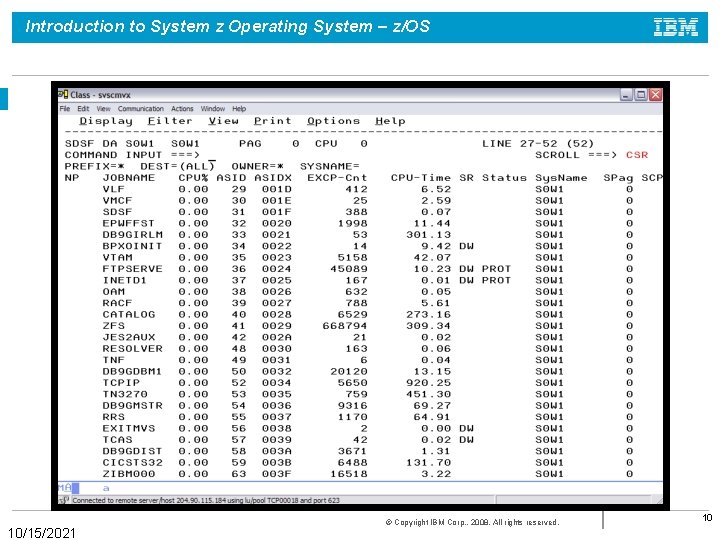The height and width of the screenshot is (540, 720).
Task: Select the RRS job name
Action: point(113,417)
